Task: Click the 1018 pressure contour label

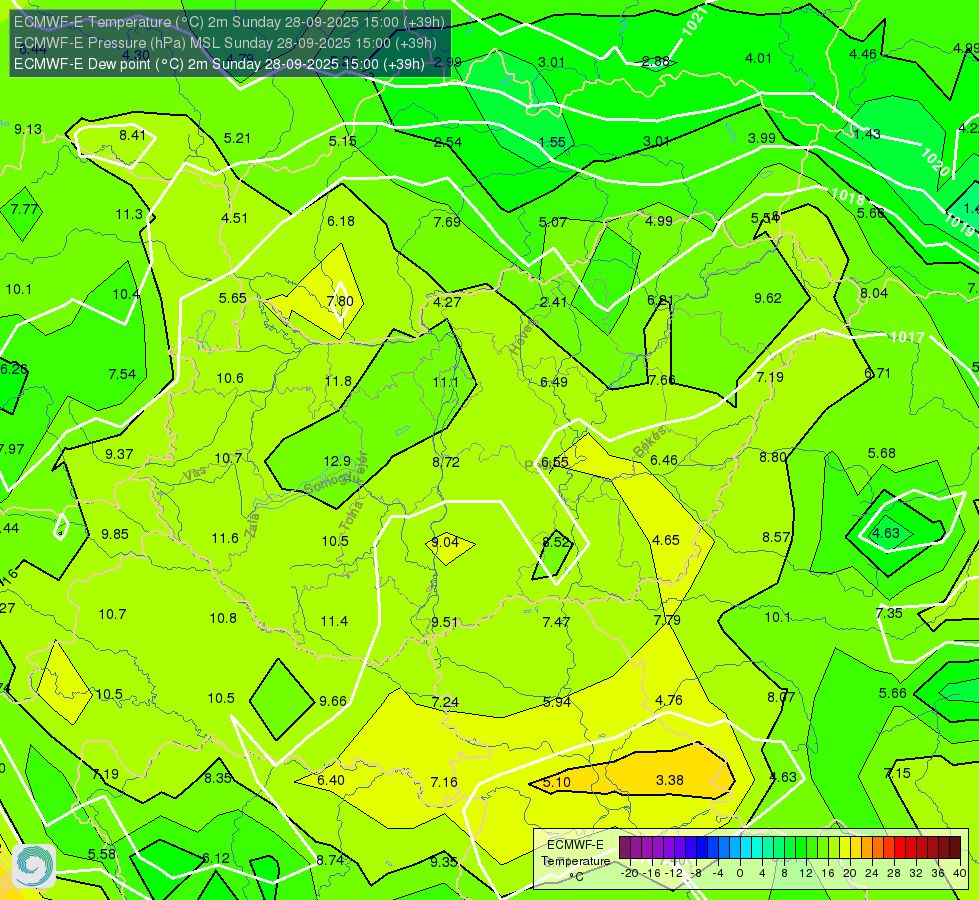Action: point(848,196)
